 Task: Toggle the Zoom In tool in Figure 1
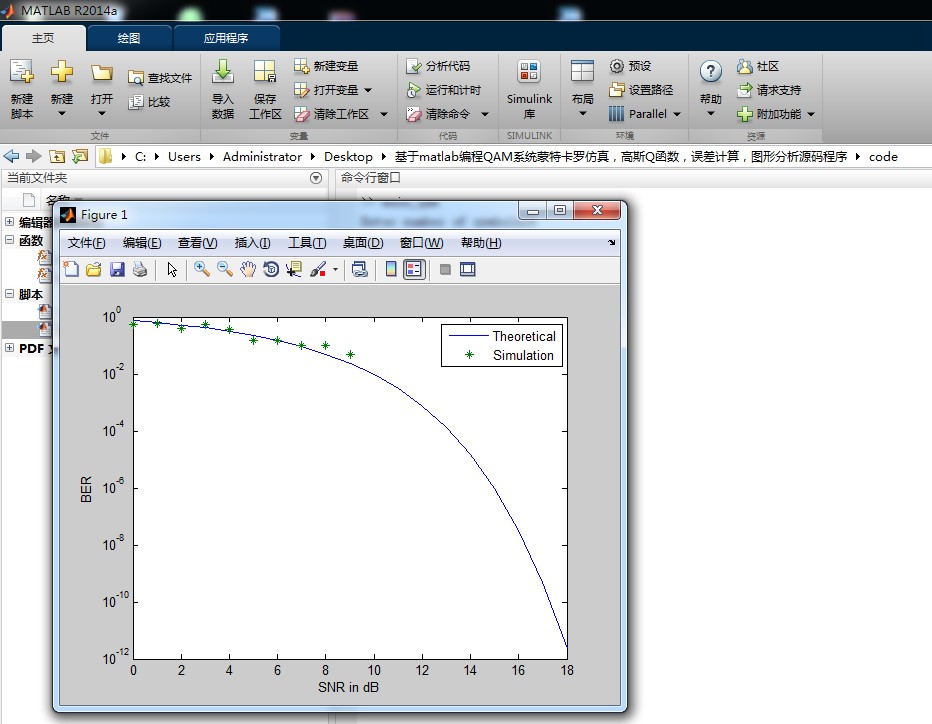point(201,269)
